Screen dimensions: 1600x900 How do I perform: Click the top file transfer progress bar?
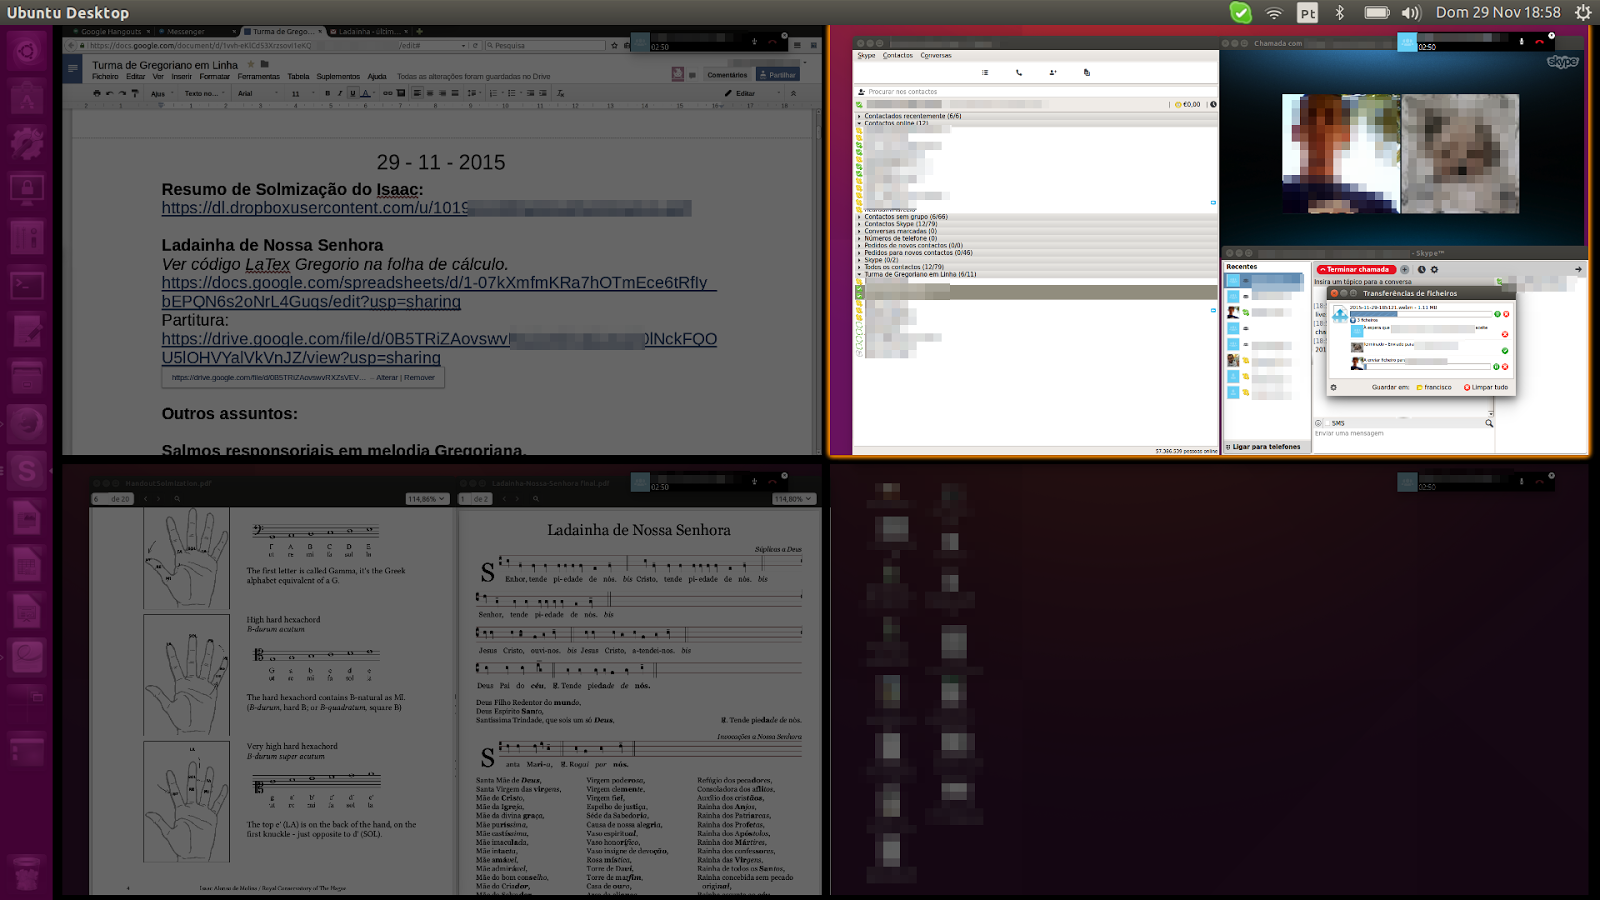1421,314
